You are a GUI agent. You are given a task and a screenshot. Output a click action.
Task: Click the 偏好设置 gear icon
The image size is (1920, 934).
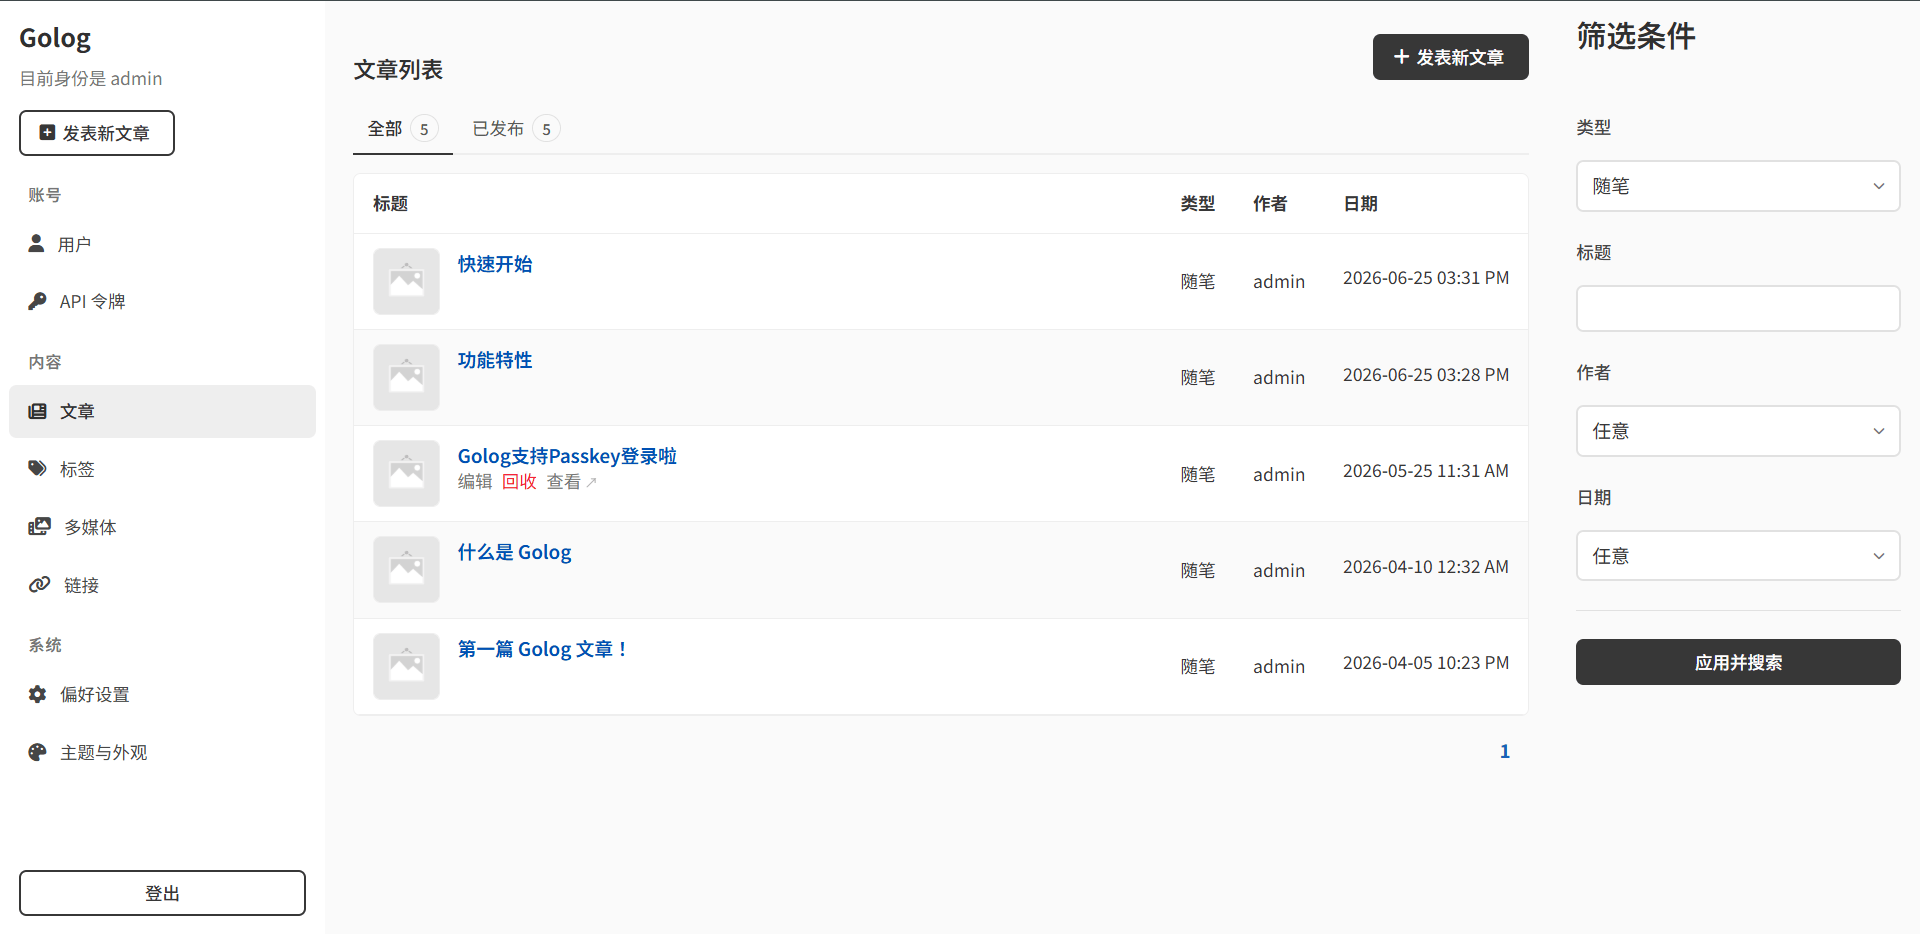[x=37, y=694]
